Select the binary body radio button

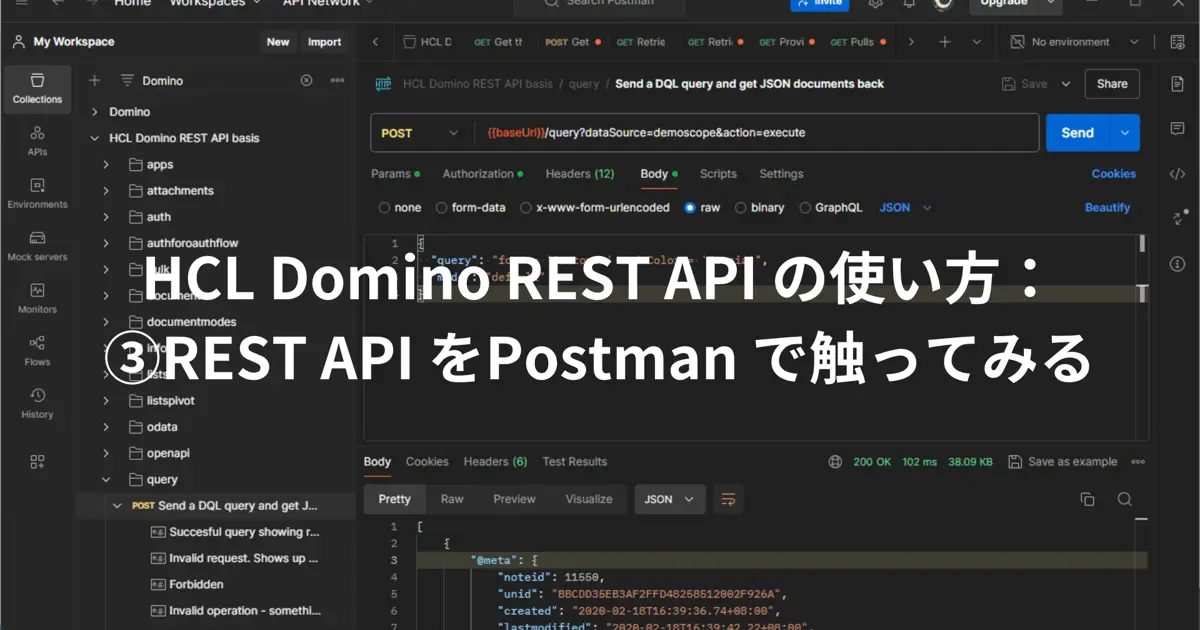coord(741,208)
